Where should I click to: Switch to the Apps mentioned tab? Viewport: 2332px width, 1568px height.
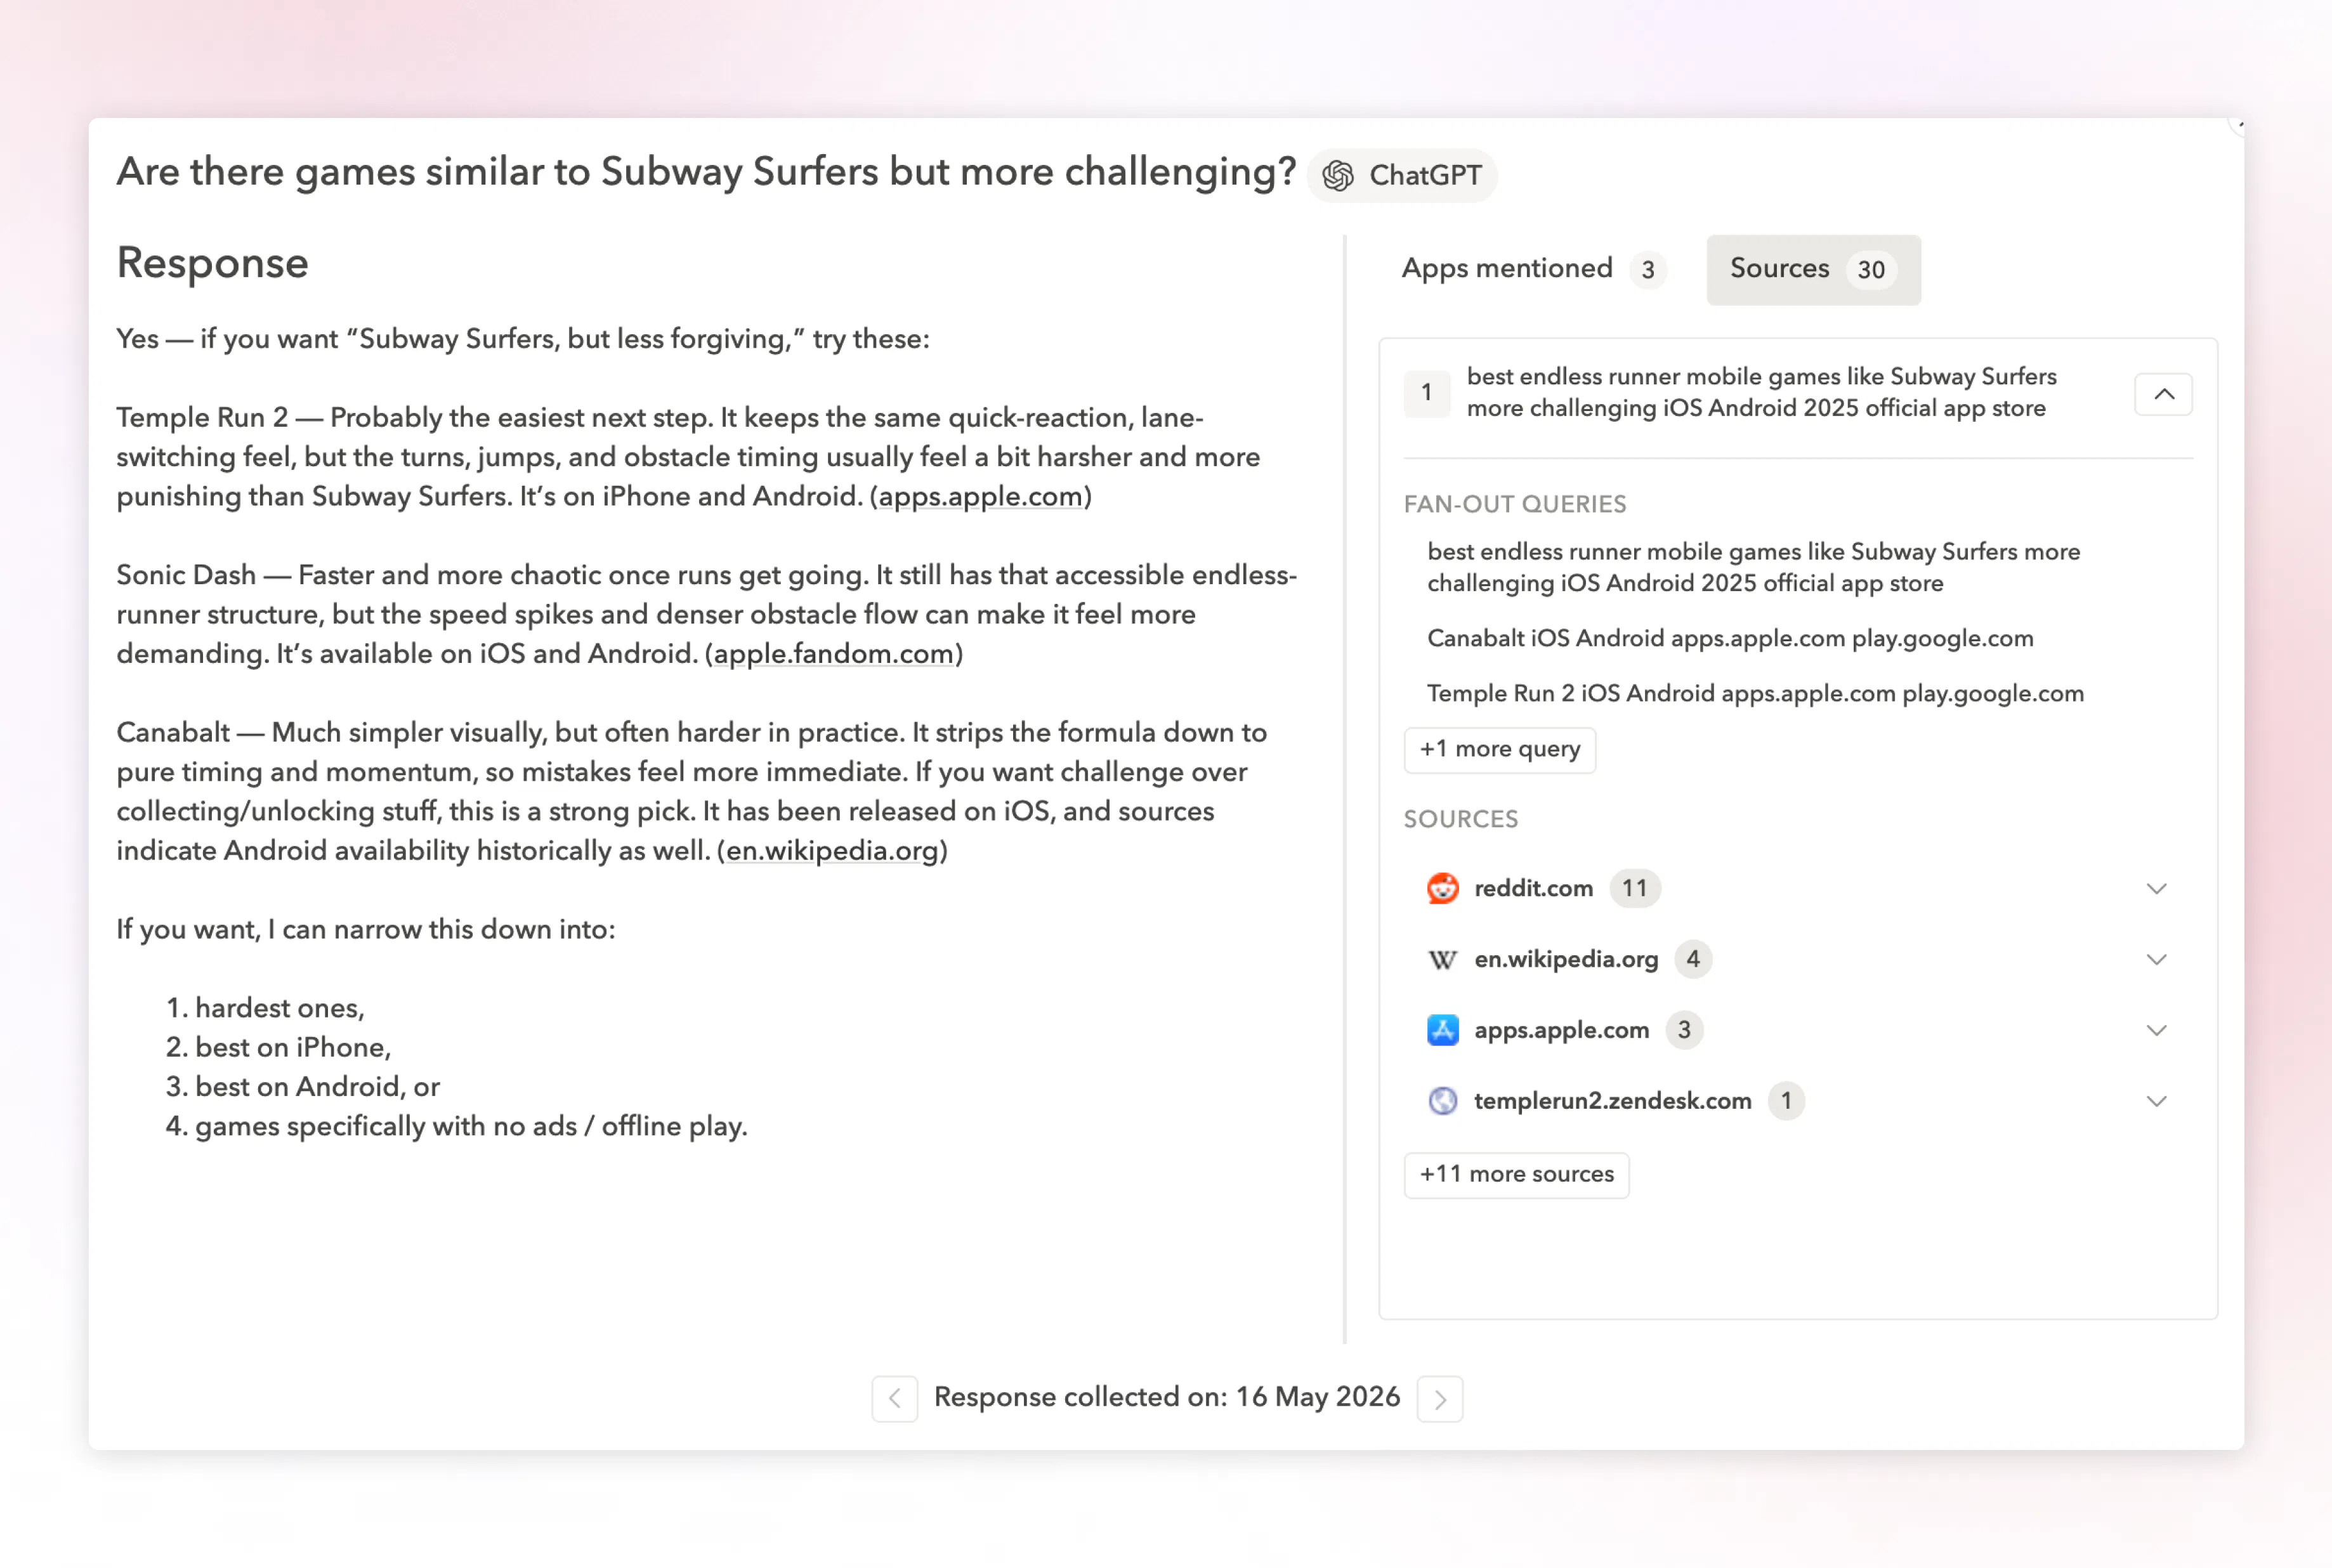(x=1534, y=269)
